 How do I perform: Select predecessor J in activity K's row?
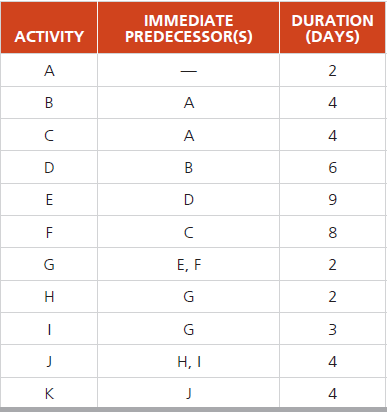(x=189, y=394)
